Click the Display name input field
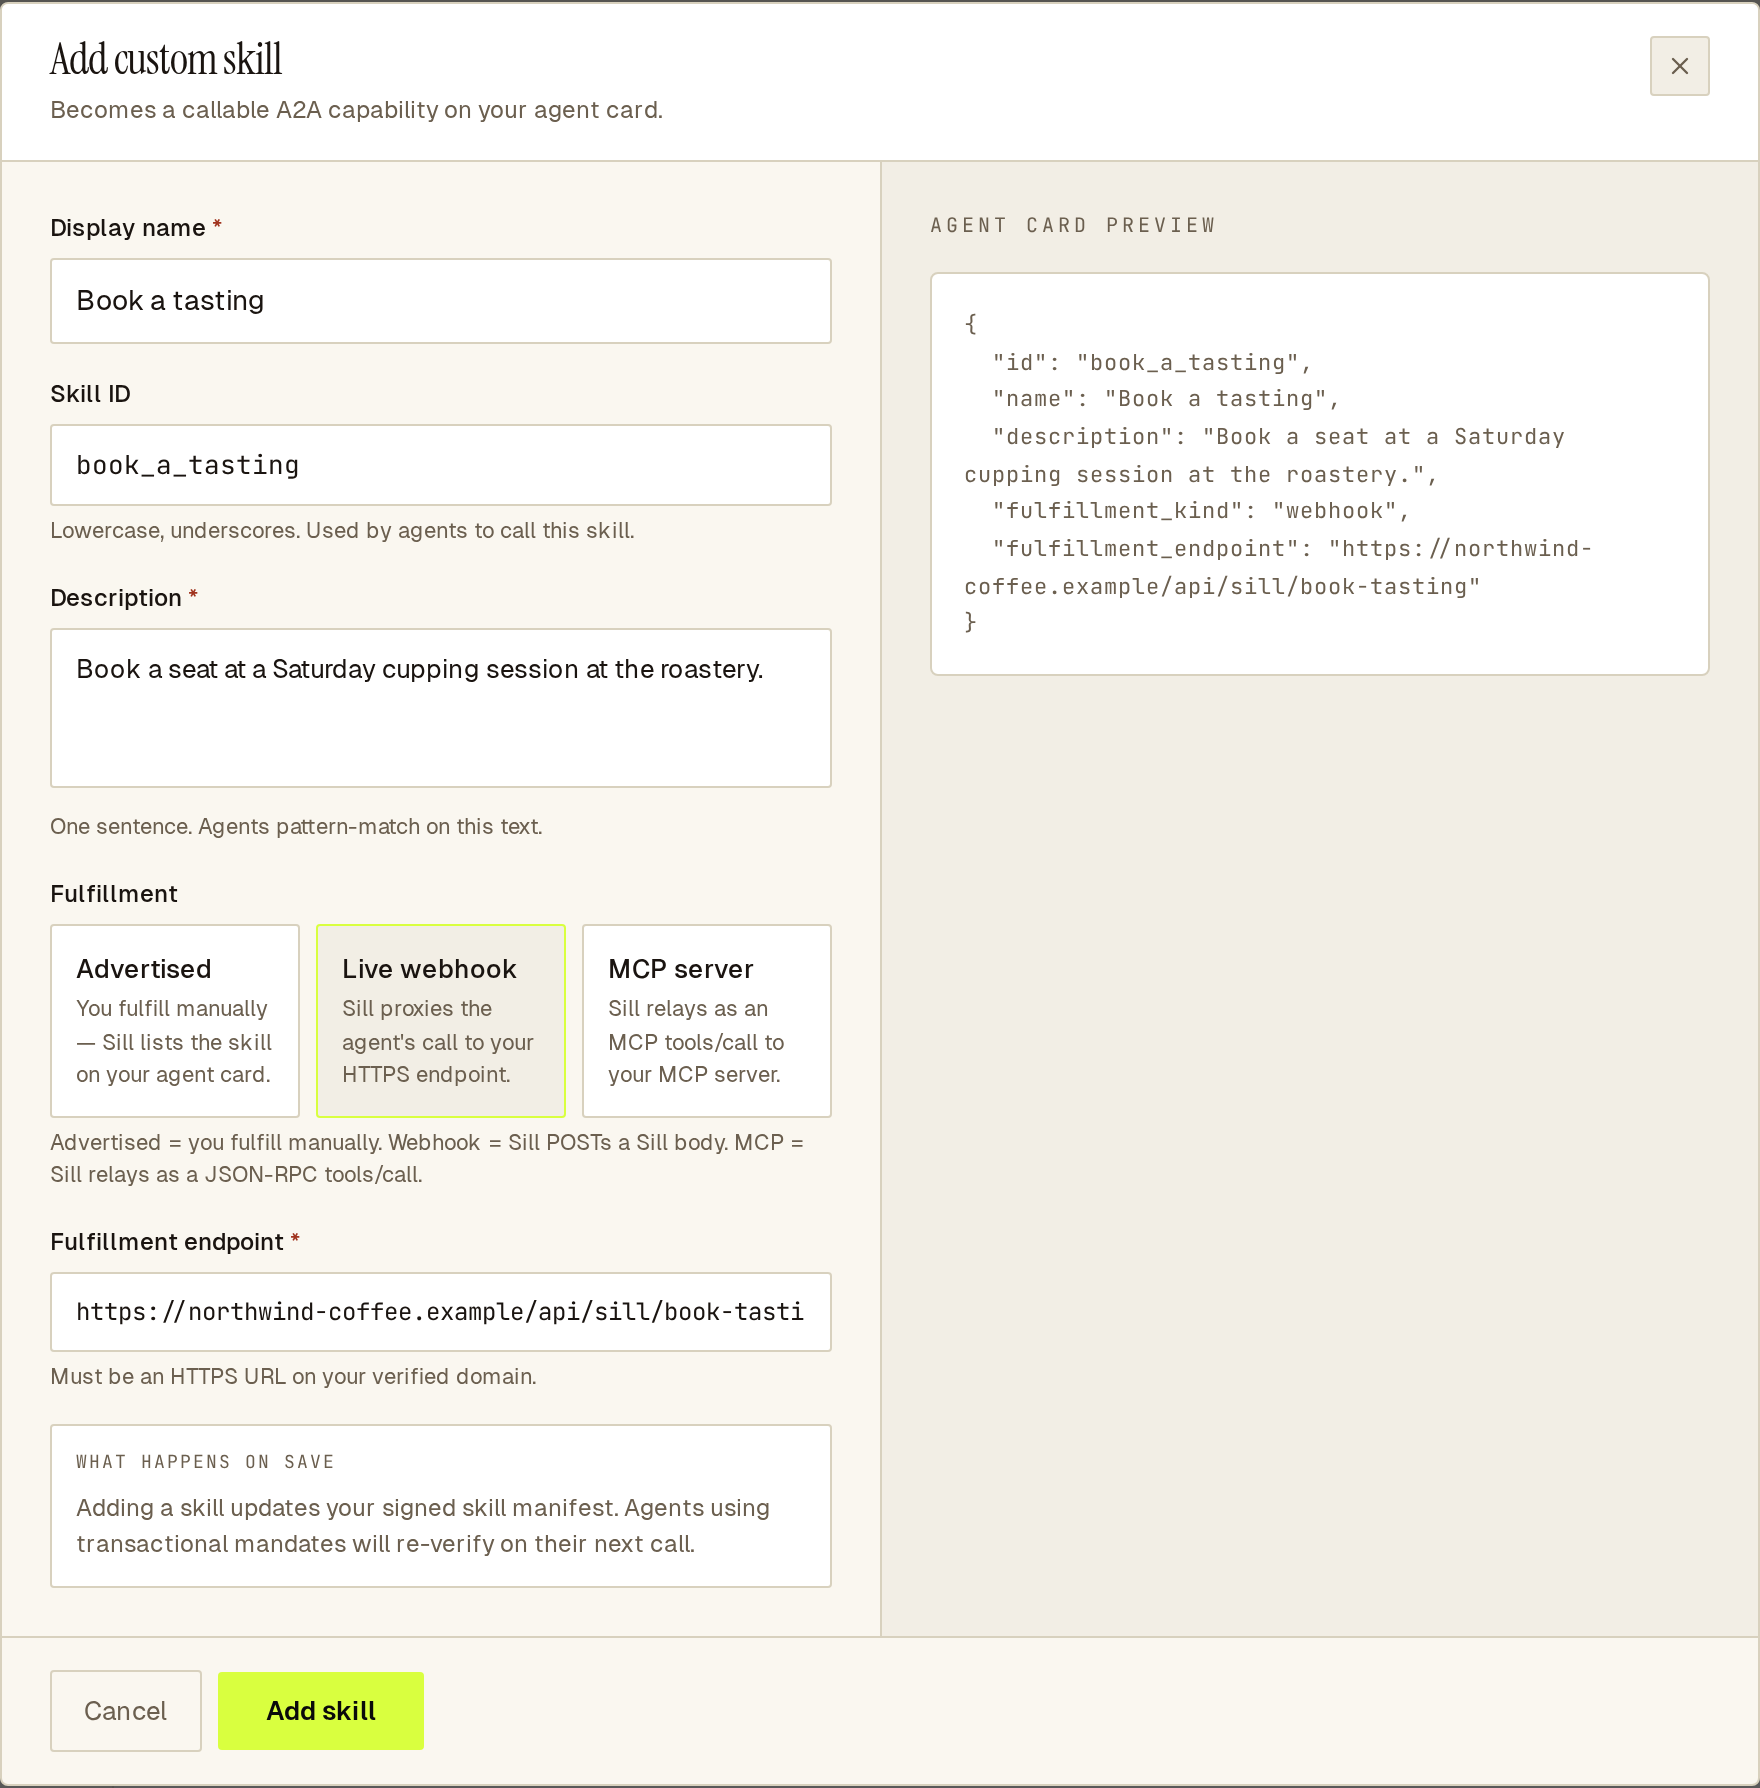The height and width of the screenshot is (1788, 1760). click(441, 301)
